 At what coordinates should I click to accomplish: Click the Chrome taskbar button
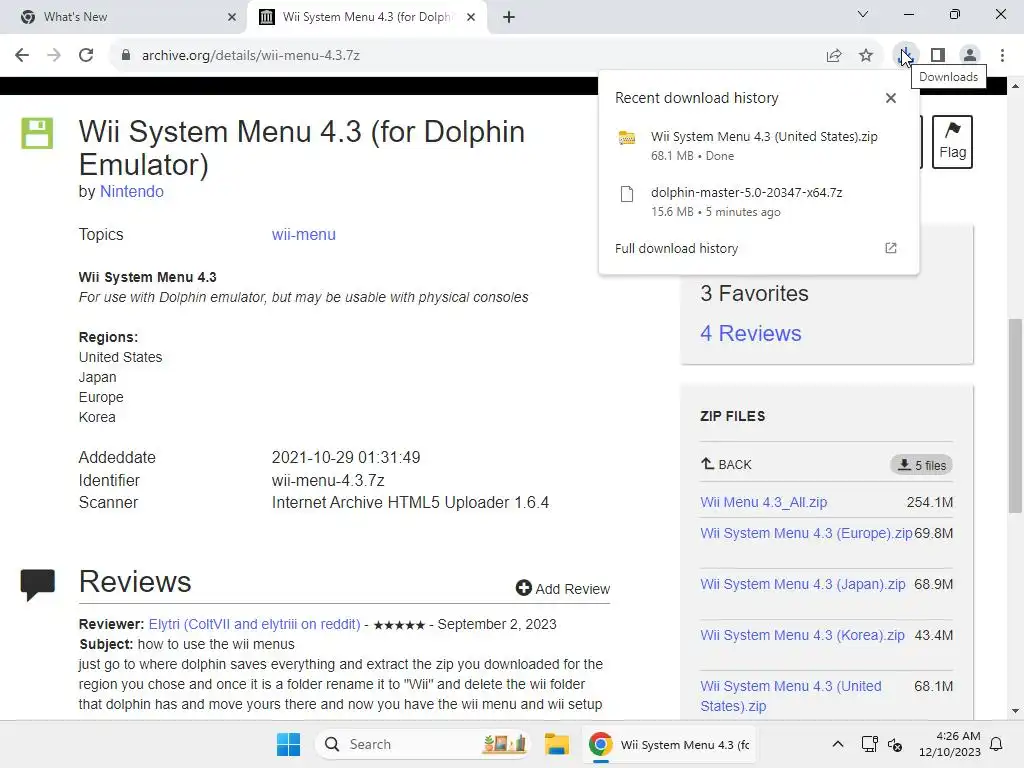[670, 744]
